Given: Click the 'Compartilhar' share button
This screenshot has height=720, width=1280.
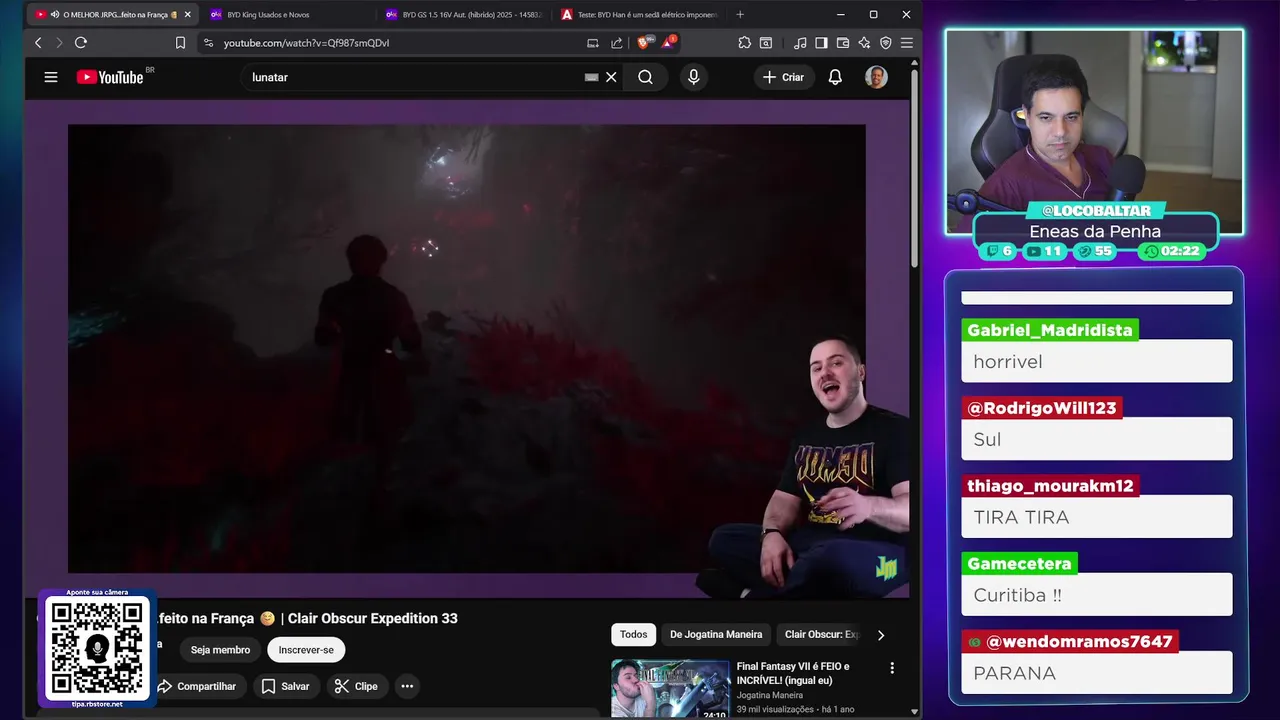Looking at the screenshot, I should (197, 686).
